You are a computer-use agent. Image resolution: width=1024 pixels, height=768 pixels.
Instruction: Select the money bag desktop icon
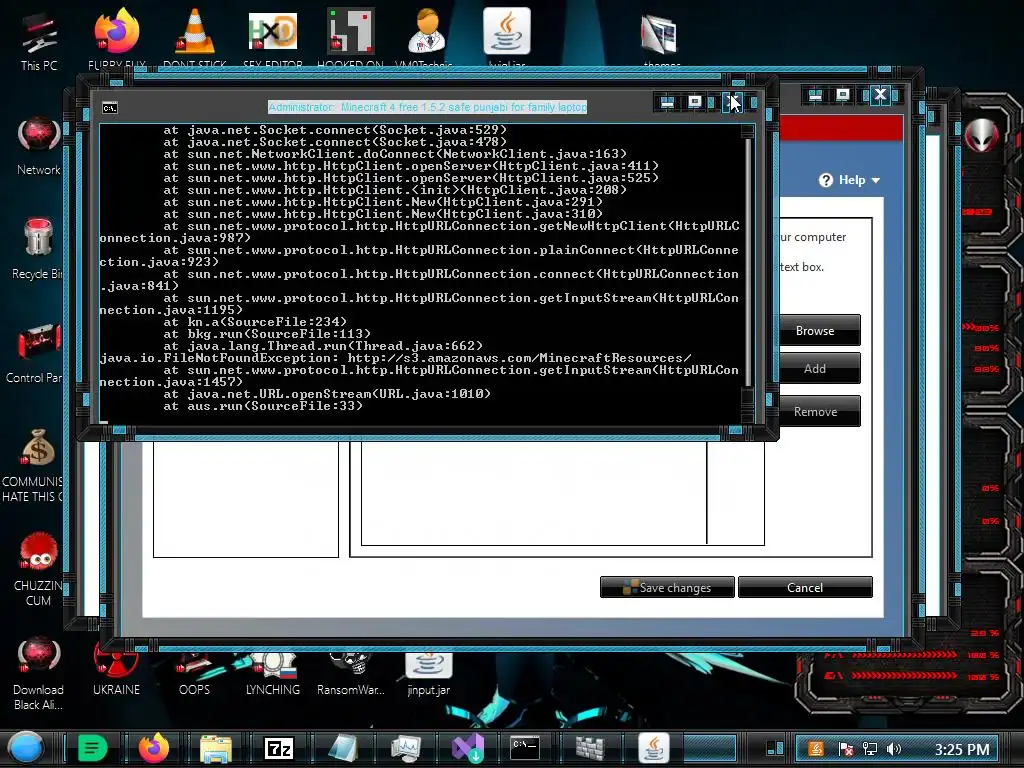(x=37, y=465)
